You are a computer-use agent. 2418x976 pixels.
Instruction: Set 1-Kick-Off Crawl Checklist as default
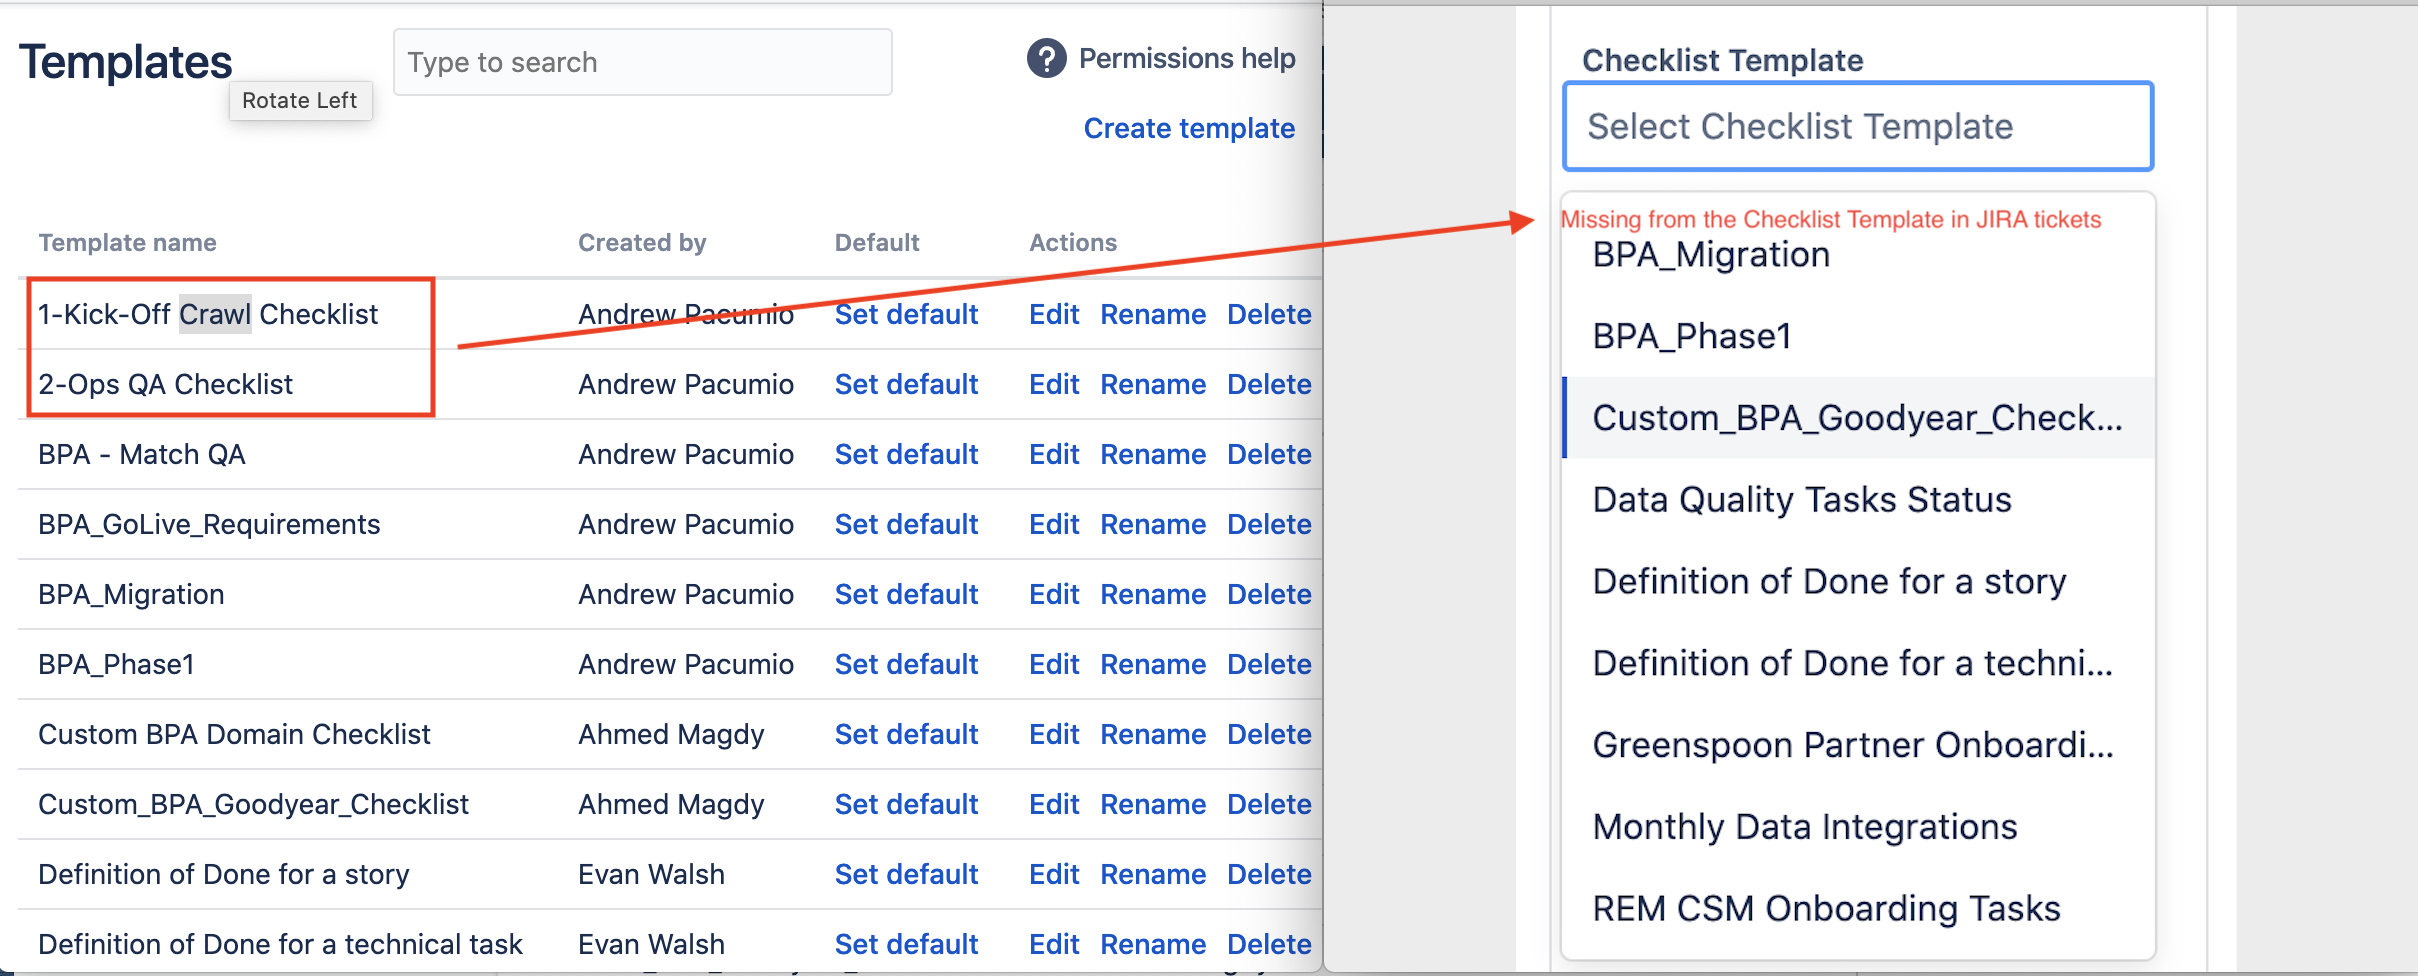[x=906, y=314]
